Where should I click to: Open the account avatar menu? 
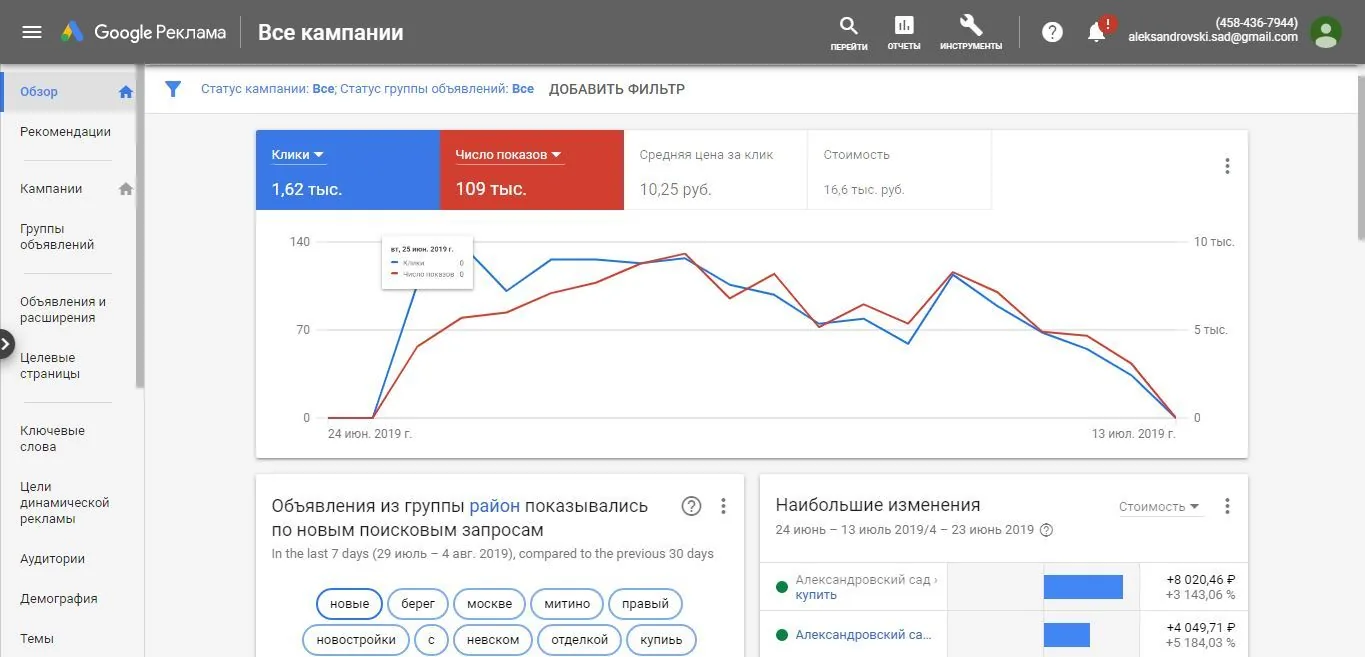(x=1326, y=32)
